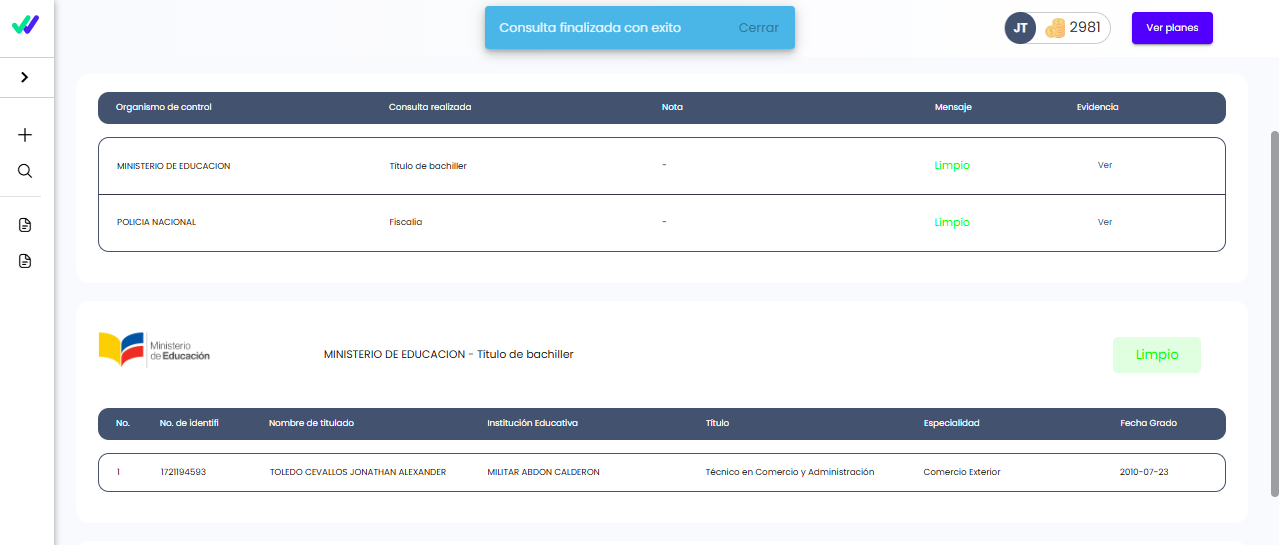Click the Nombre de titulado column header
Screen dimensions: 1279x545
pyautogui.click(x=311, y=423)
